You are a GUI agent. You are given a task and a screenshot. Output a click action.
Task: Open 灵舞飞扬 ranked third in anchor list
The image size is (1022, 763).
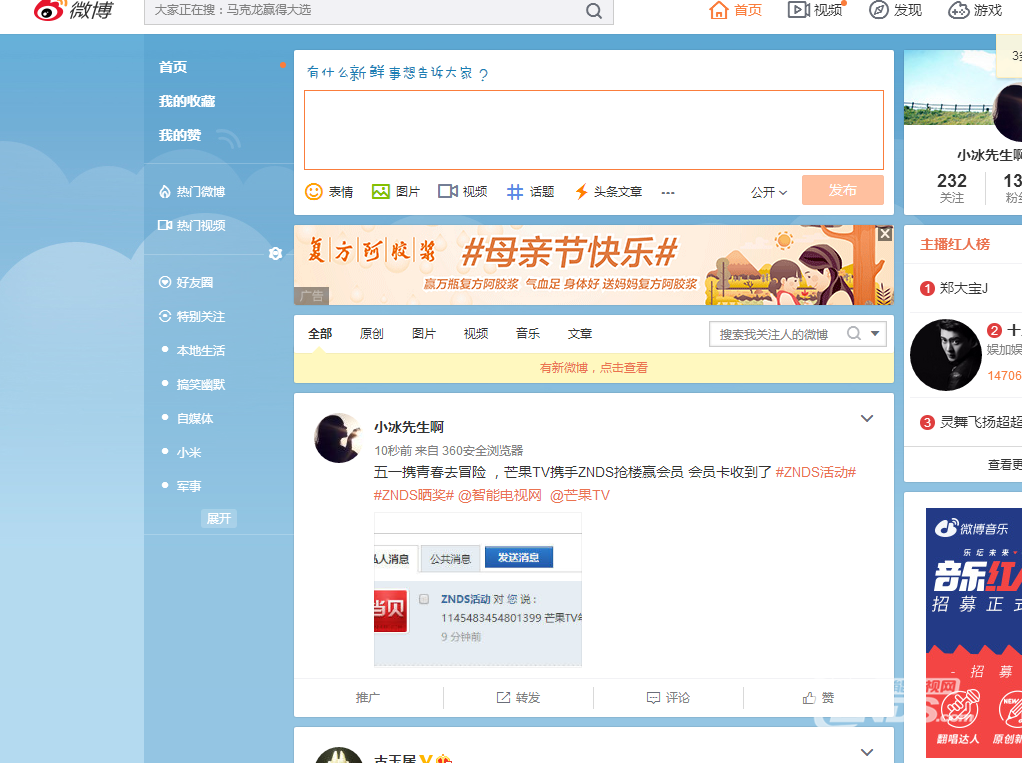tap(980, 422)
